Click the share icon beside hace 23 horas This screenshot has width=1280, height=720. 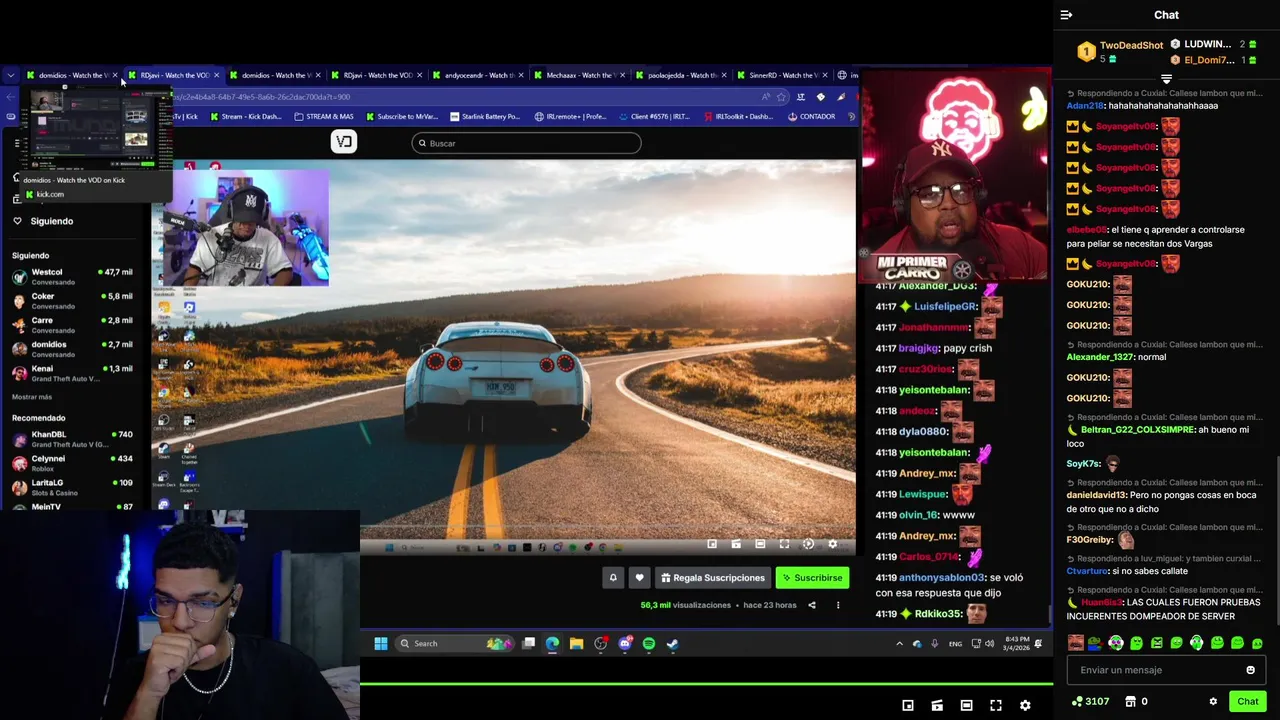click(x=812, y=605)
